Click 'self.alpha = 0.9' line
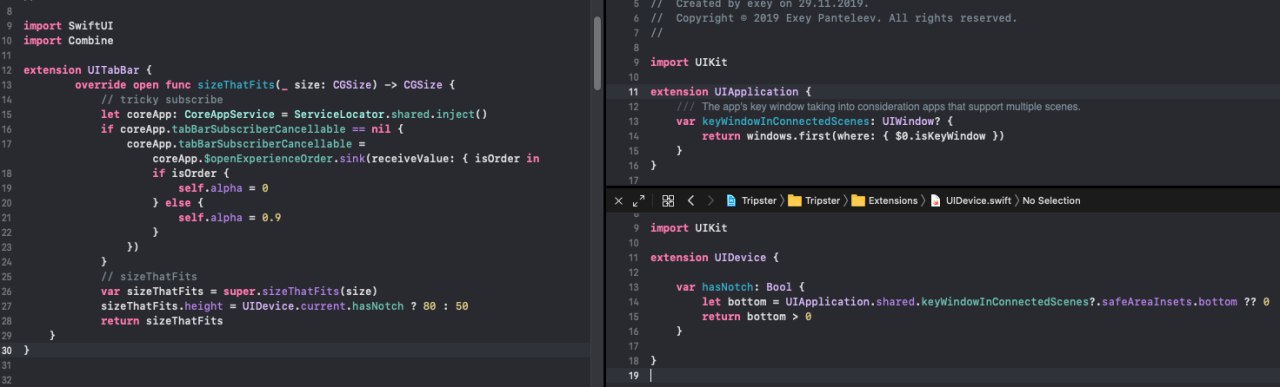The height and width of the screenshot is (387, 1280). coord(230,217)
